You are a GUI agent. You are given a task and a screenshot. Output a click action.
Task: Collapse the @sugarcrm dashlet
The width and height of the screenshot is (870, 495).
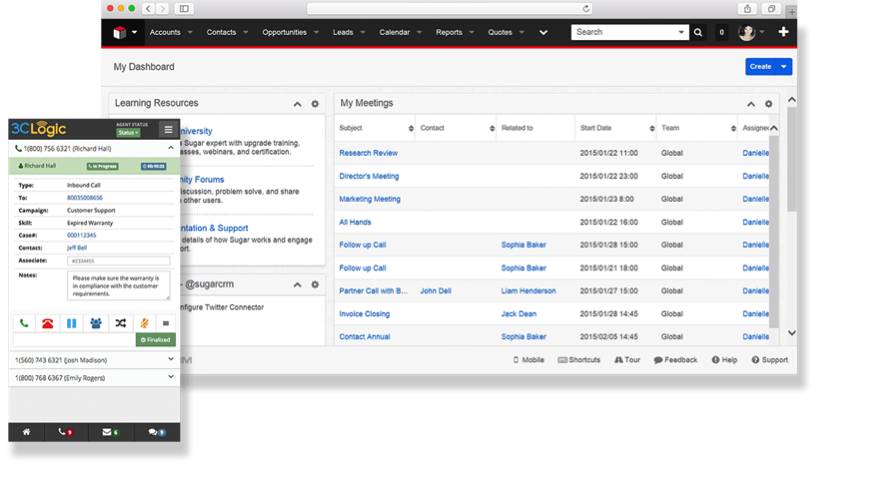click(297, 285)
